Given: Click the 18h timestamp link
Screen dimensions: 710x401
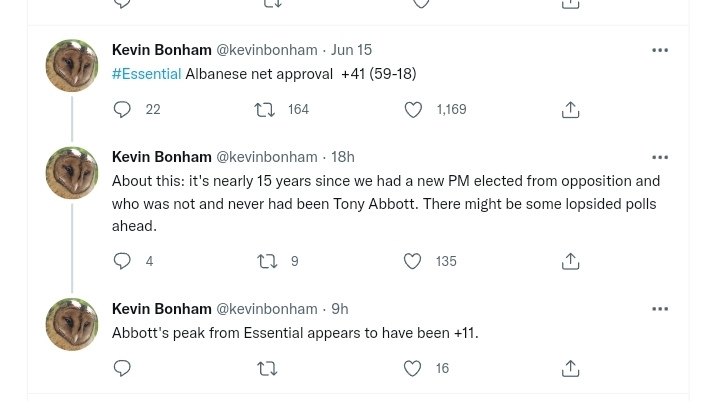Looking at the screenshot, I should tap(342, 157).
